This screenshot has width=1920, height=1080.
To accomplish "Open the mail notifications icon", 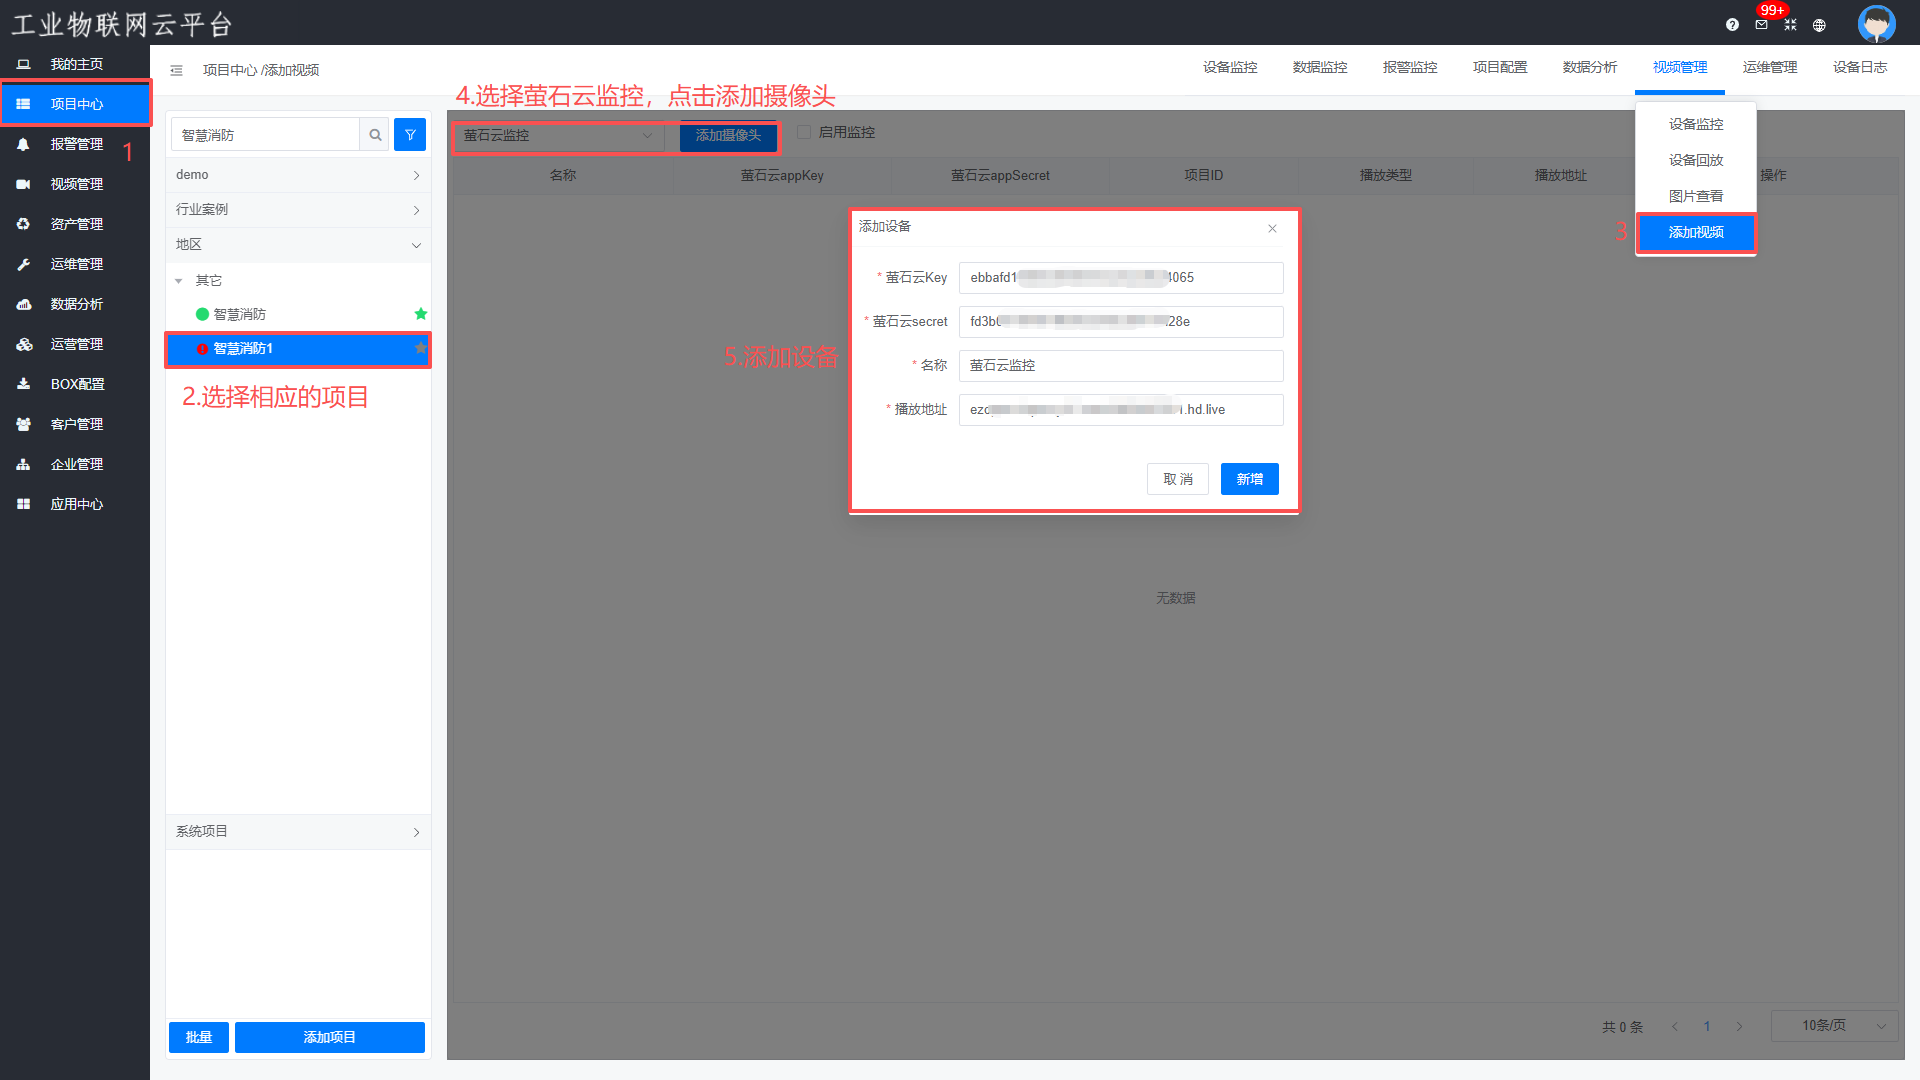I will (1761, 25).
